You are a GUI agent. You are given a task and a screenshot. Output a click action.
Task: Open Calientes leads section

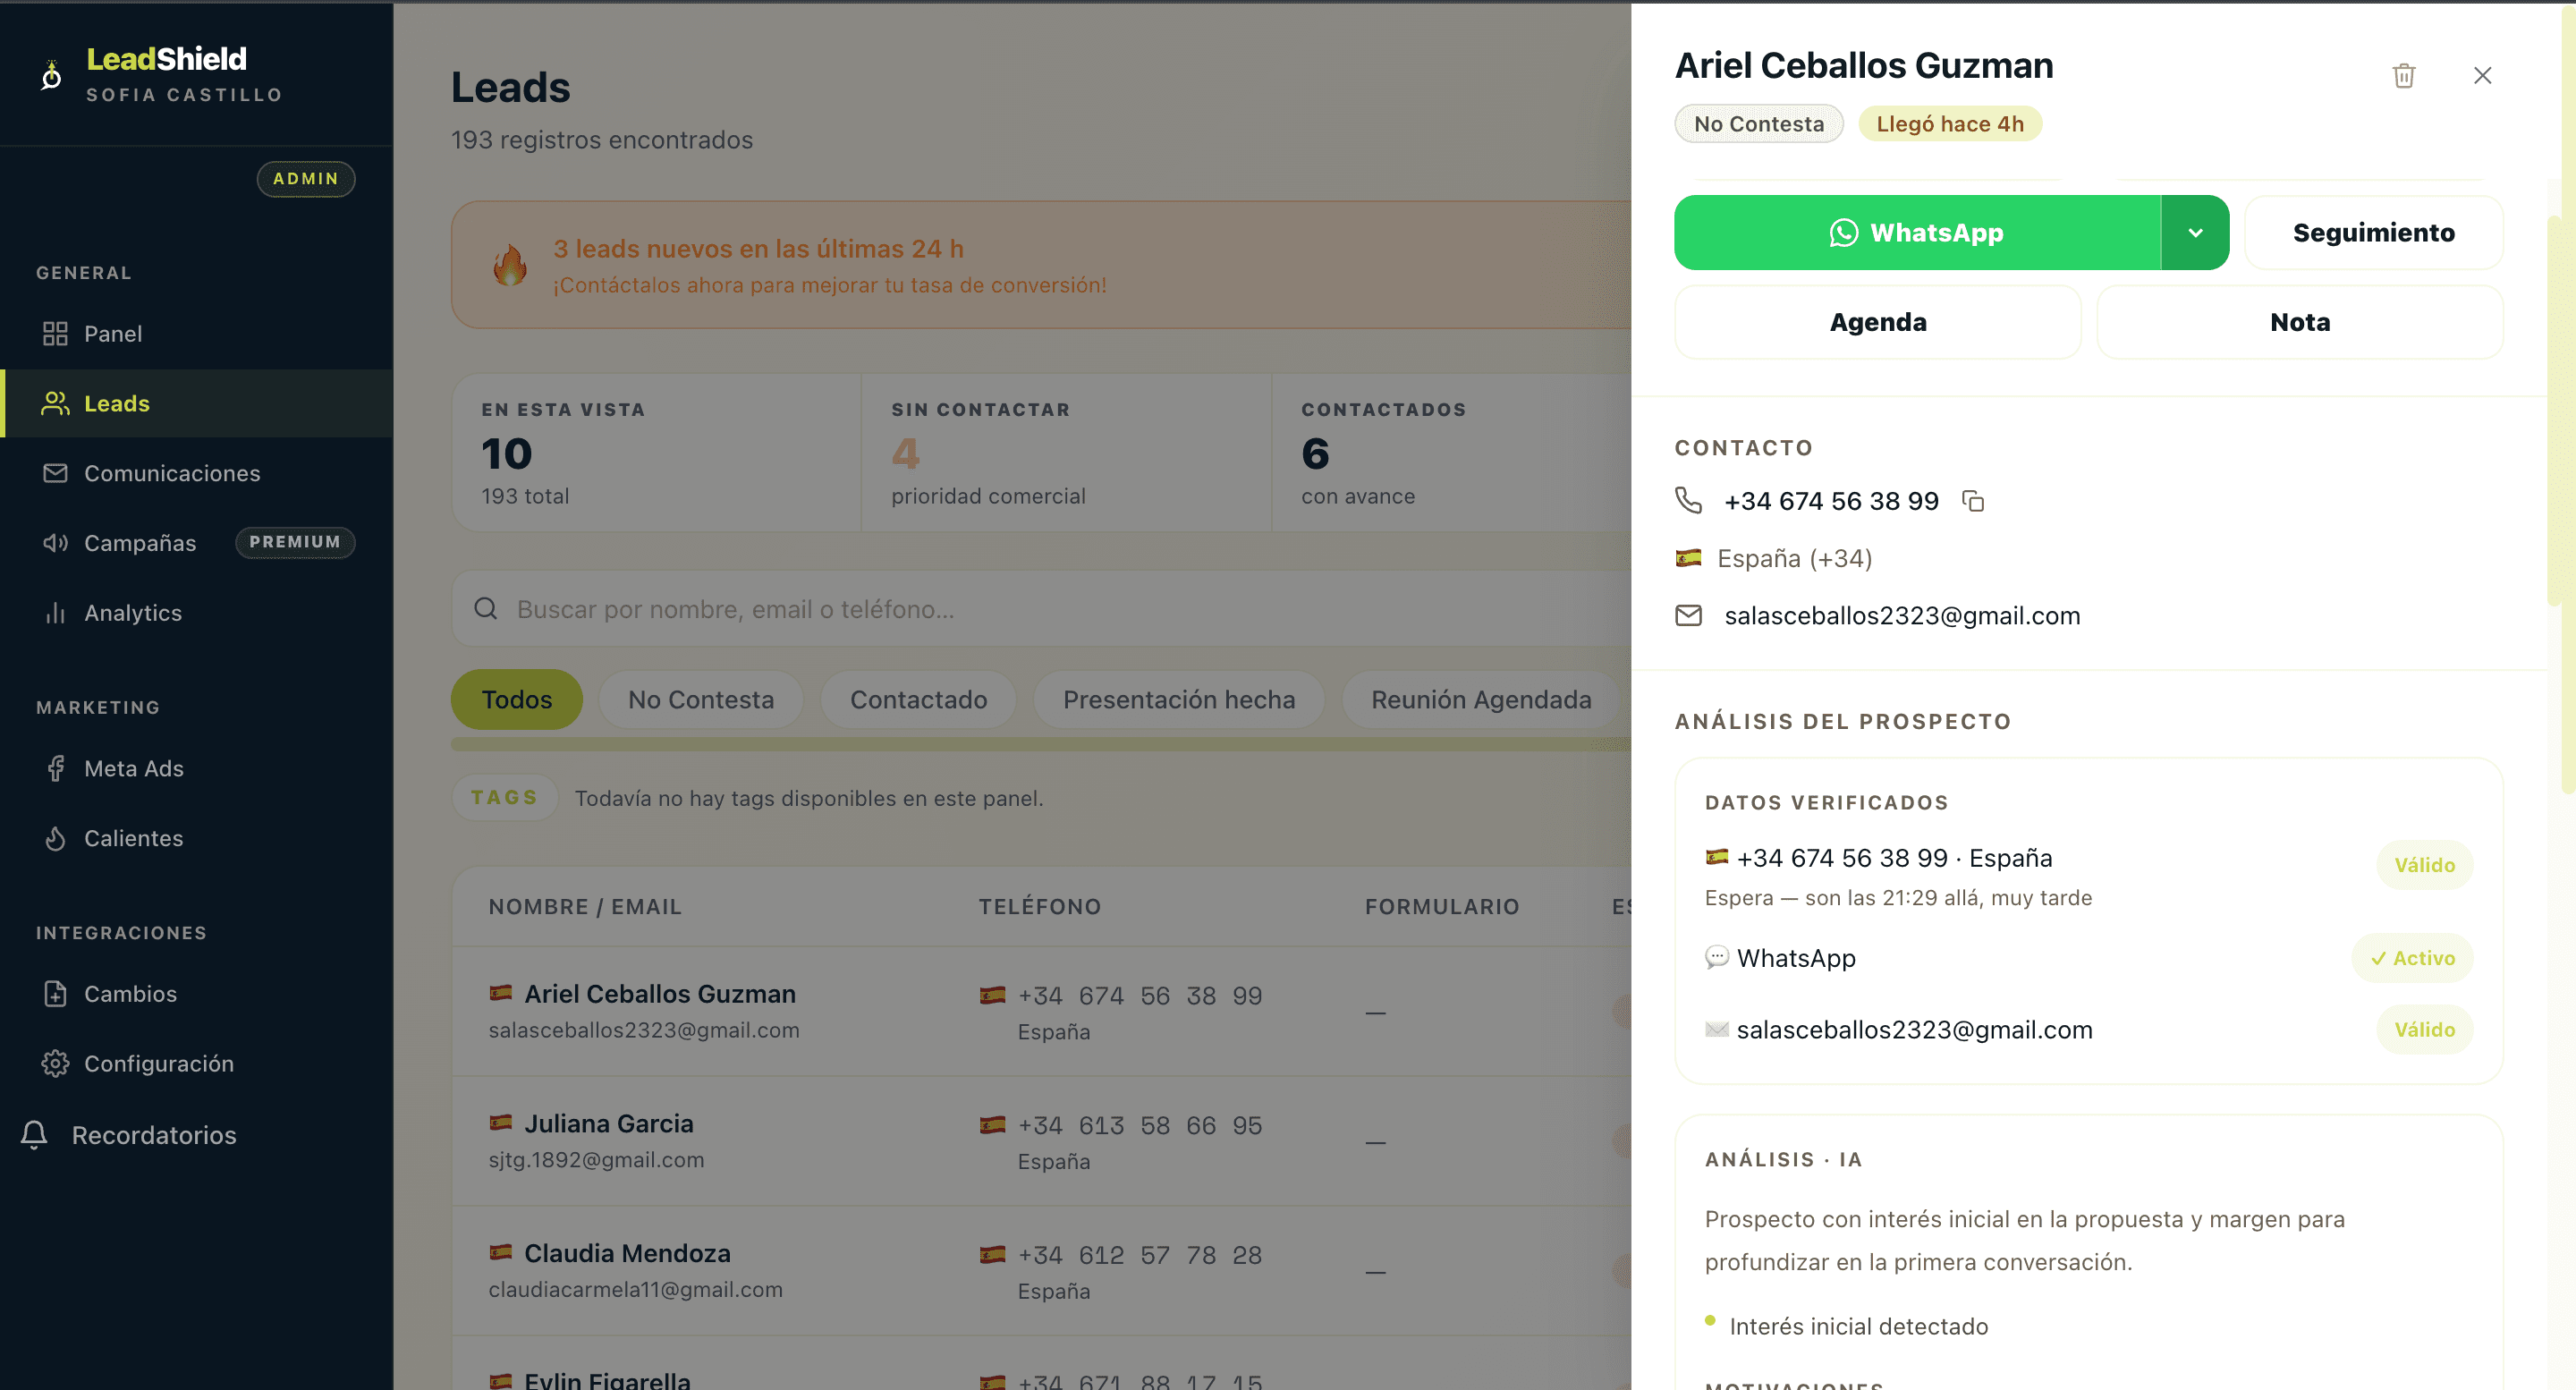pyautogui.click(x=197, y=838)
